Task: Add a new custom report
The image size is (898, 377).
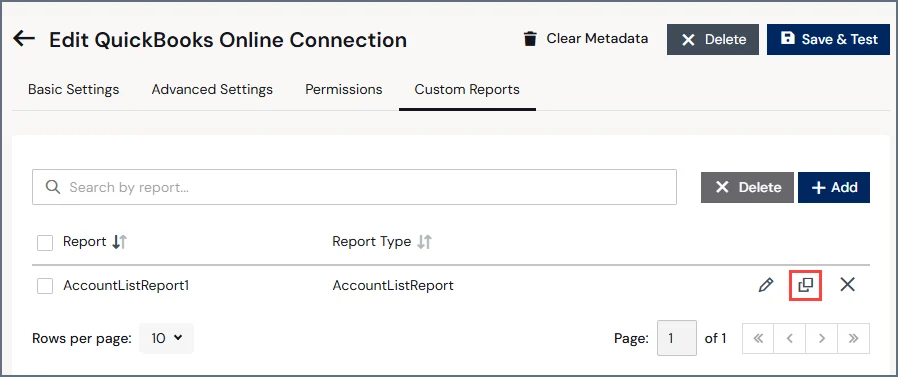Action: (834, 187)
